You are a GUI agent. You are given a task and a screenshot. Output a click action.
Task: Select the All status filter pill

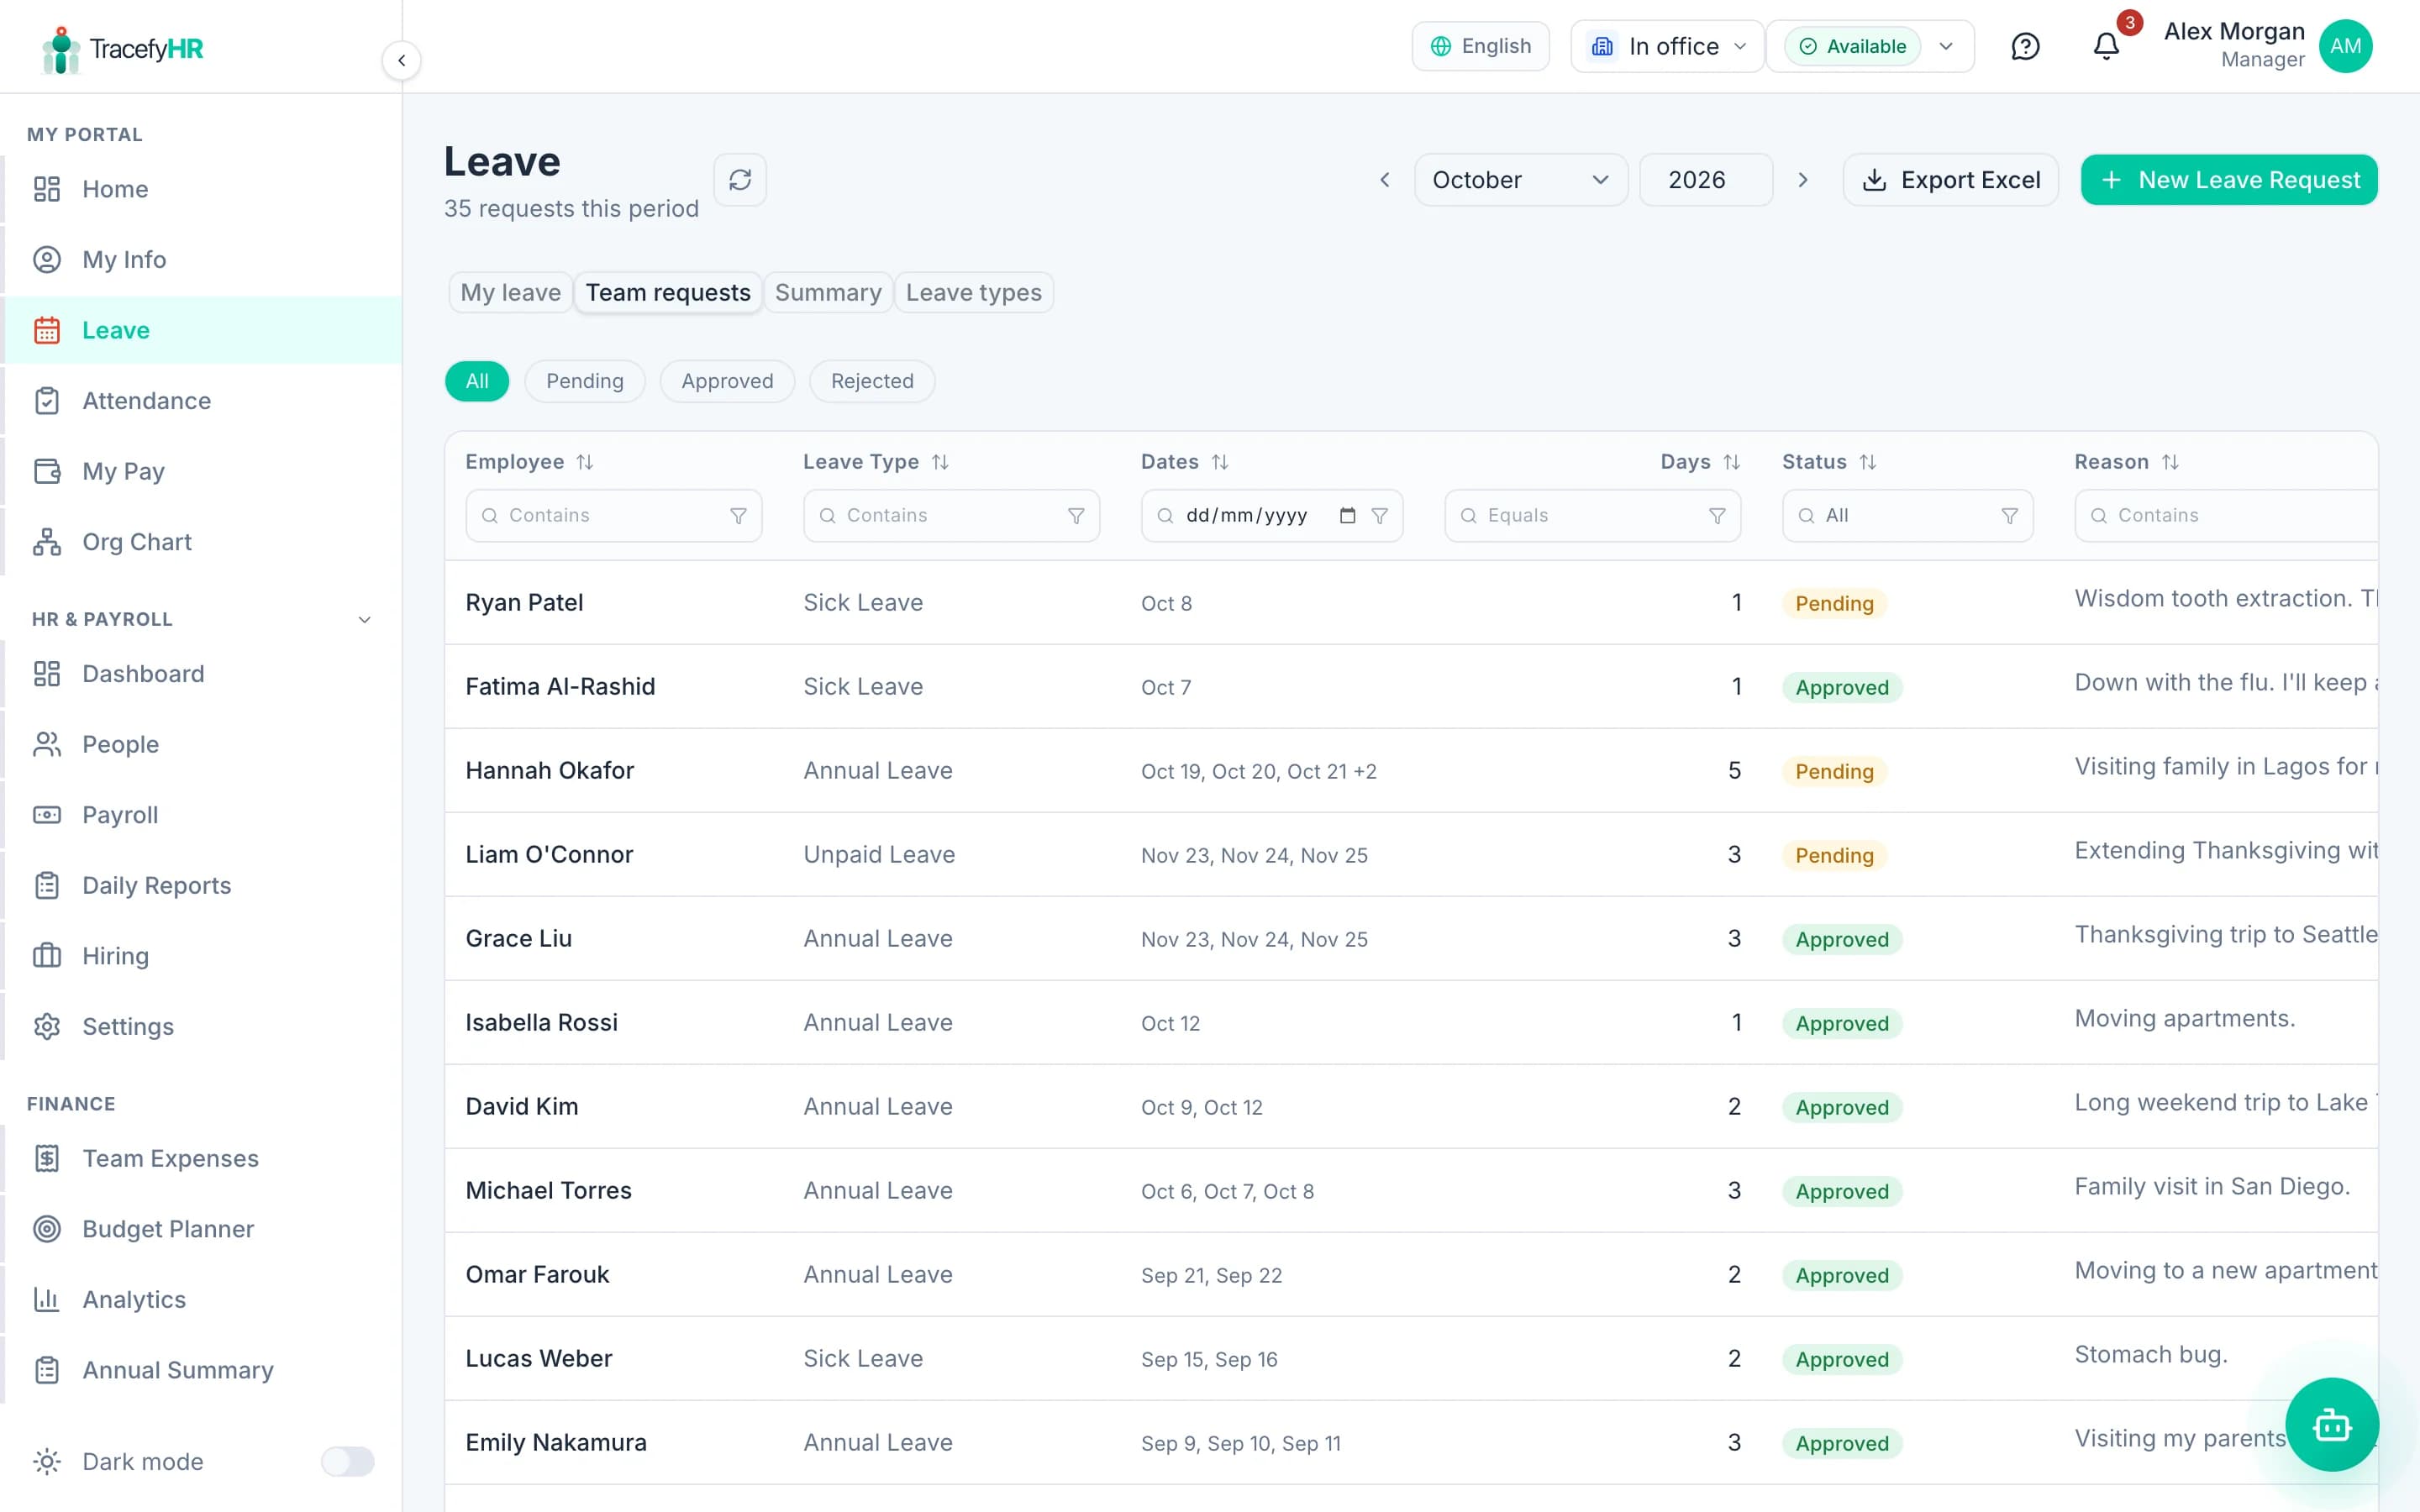click(477, 381)
